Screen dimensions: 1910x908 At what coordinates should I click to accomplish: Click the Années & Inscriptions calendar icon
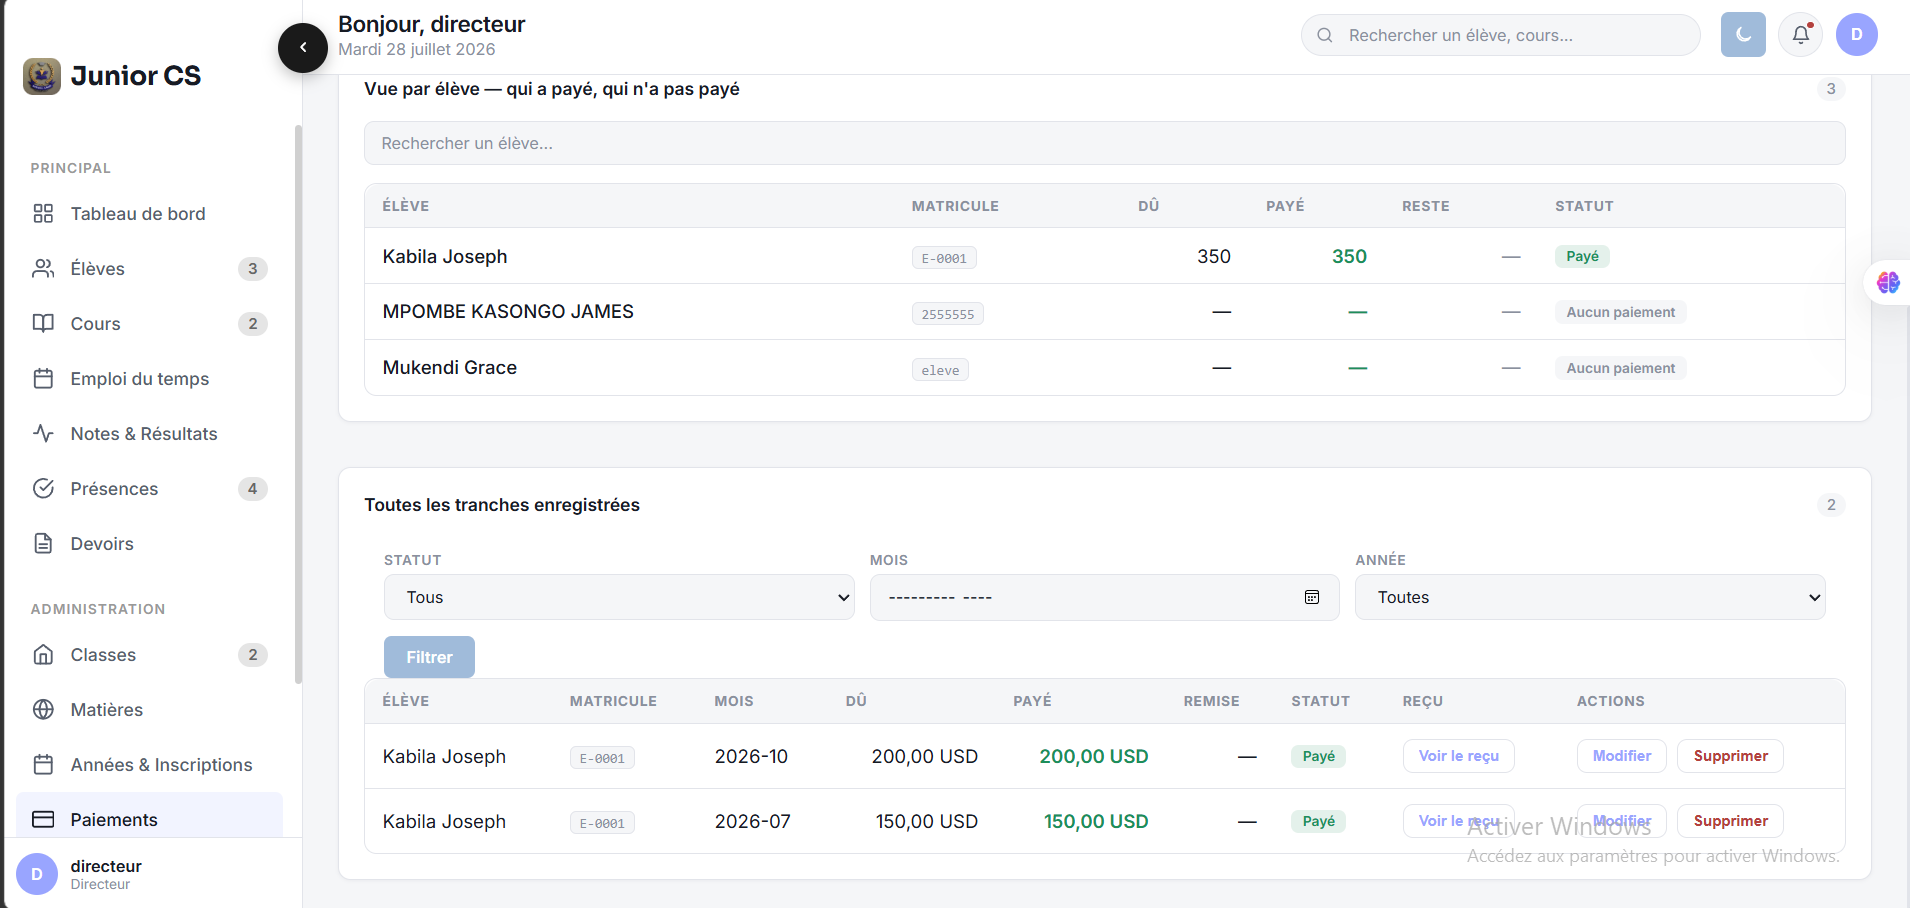pos(43,764)
